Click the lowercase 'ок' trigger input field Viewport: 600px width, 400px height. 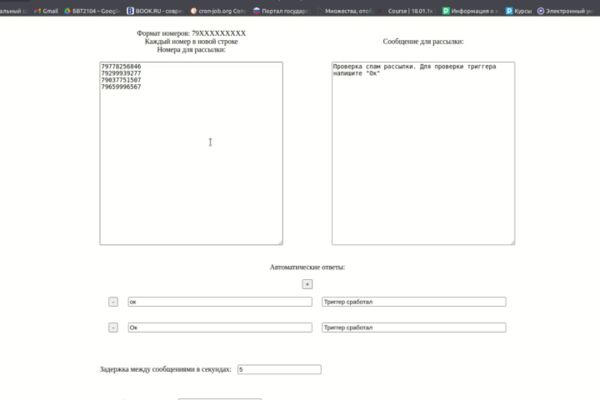pyautogui.click(x=220, y=302)
